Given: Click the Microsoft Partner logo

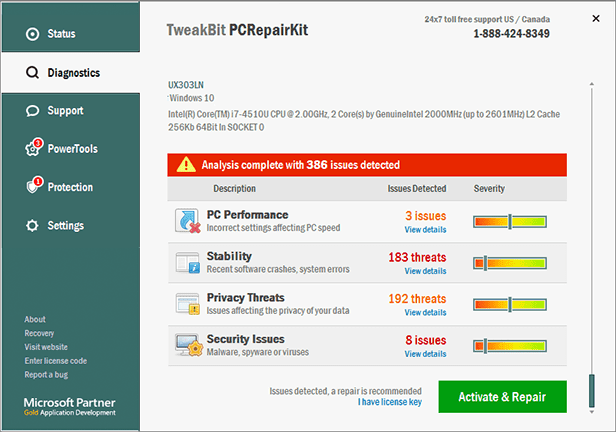Looking at the screenshot, I should (x=70, y=406).
